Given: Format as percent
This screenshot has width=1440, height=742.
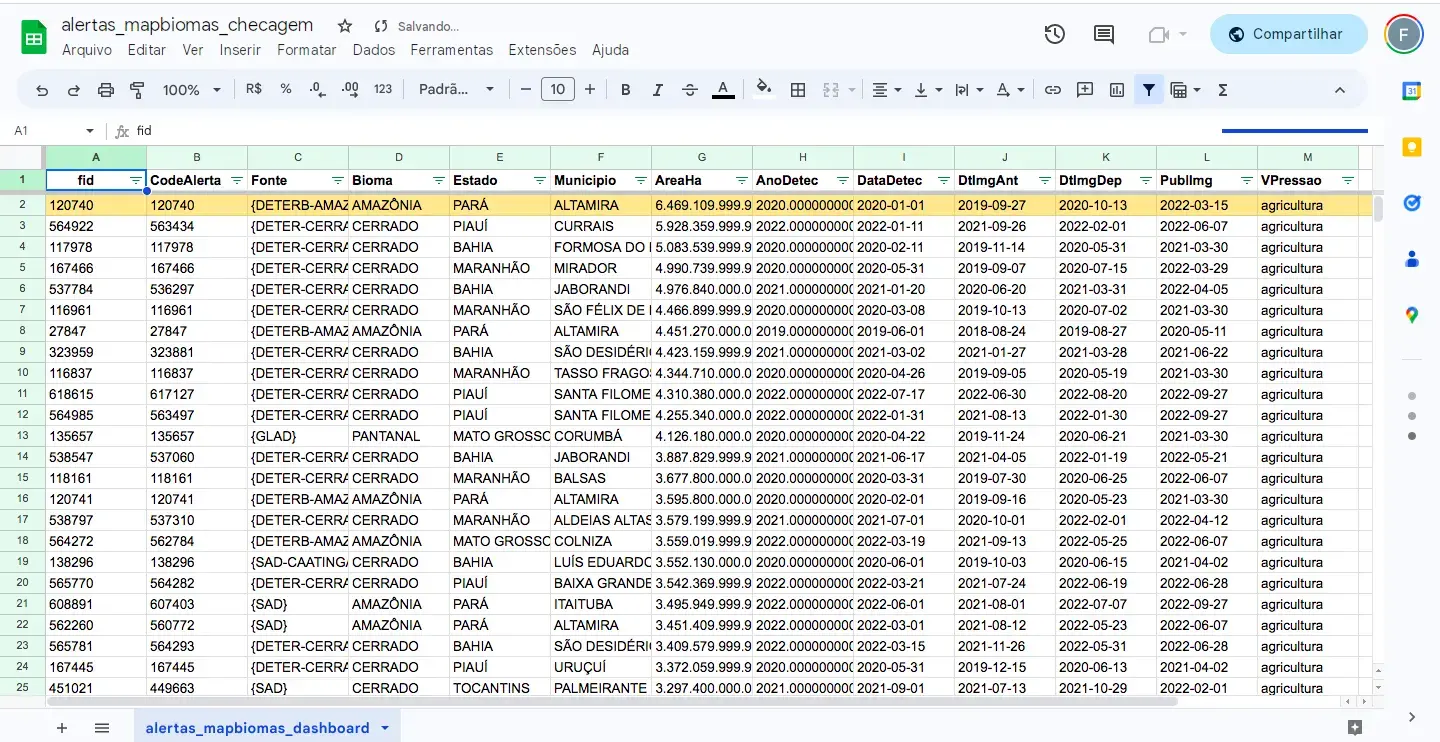Looking at the screenshot, I should click(286, 89).
